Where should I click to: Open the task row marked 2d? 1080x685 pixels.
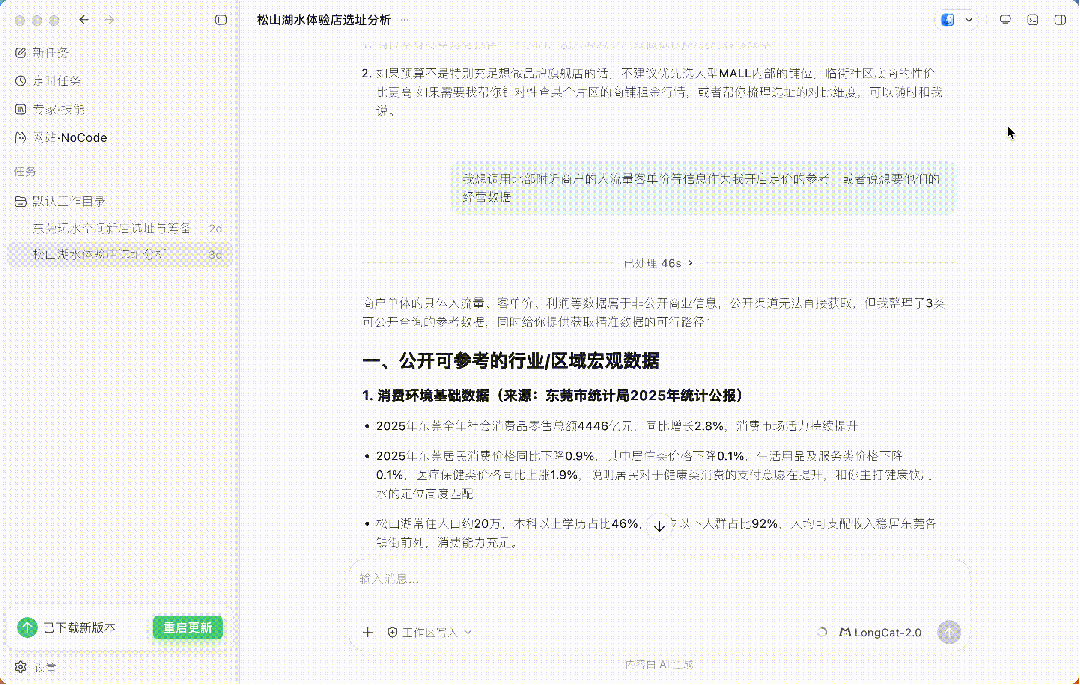pyautogui.click(x=120, y=228)
